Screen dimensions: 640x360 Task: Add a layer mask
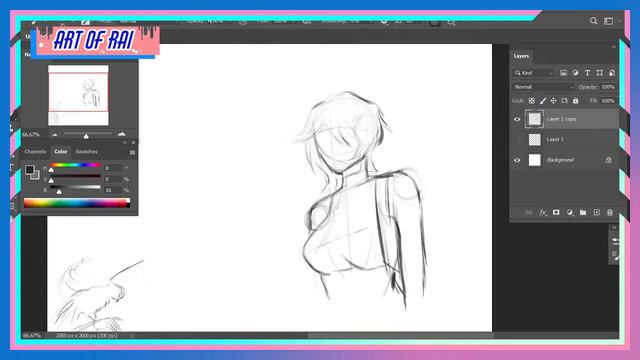(556, 213)
